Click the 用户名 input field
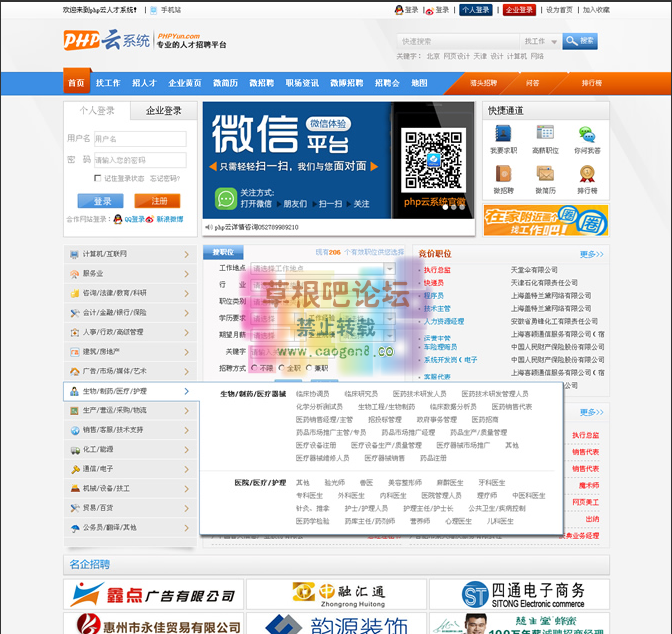 (x=140, y=139)
